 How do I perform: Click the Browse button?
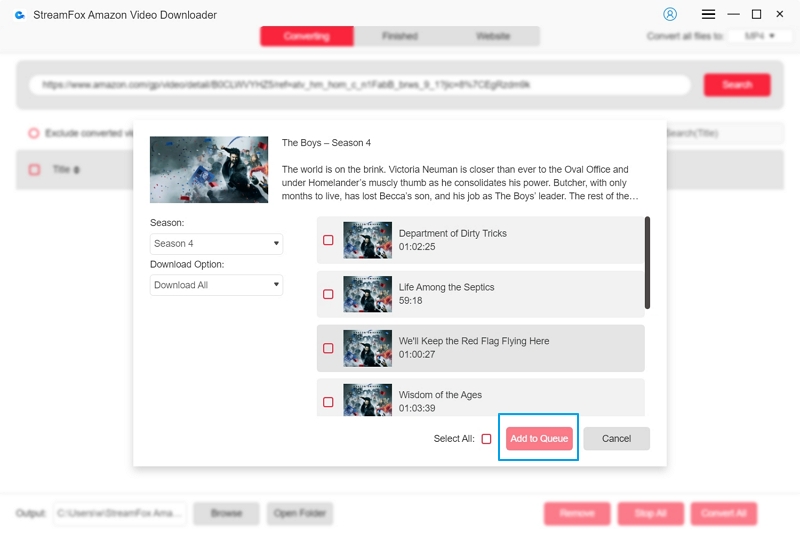[227, 513]
